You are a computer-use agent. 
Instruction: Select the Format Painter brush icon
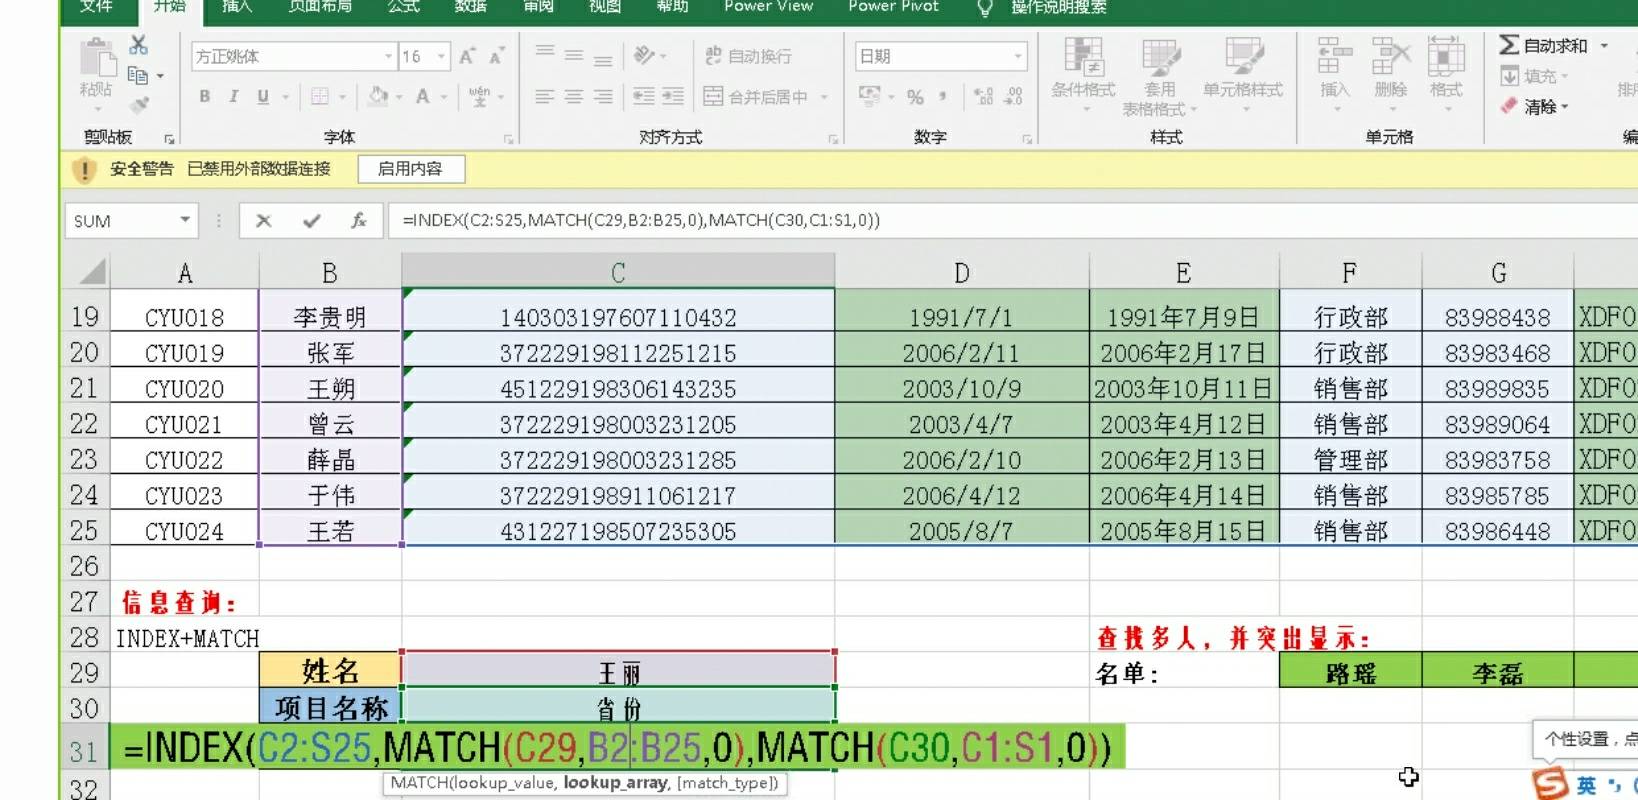138,103
